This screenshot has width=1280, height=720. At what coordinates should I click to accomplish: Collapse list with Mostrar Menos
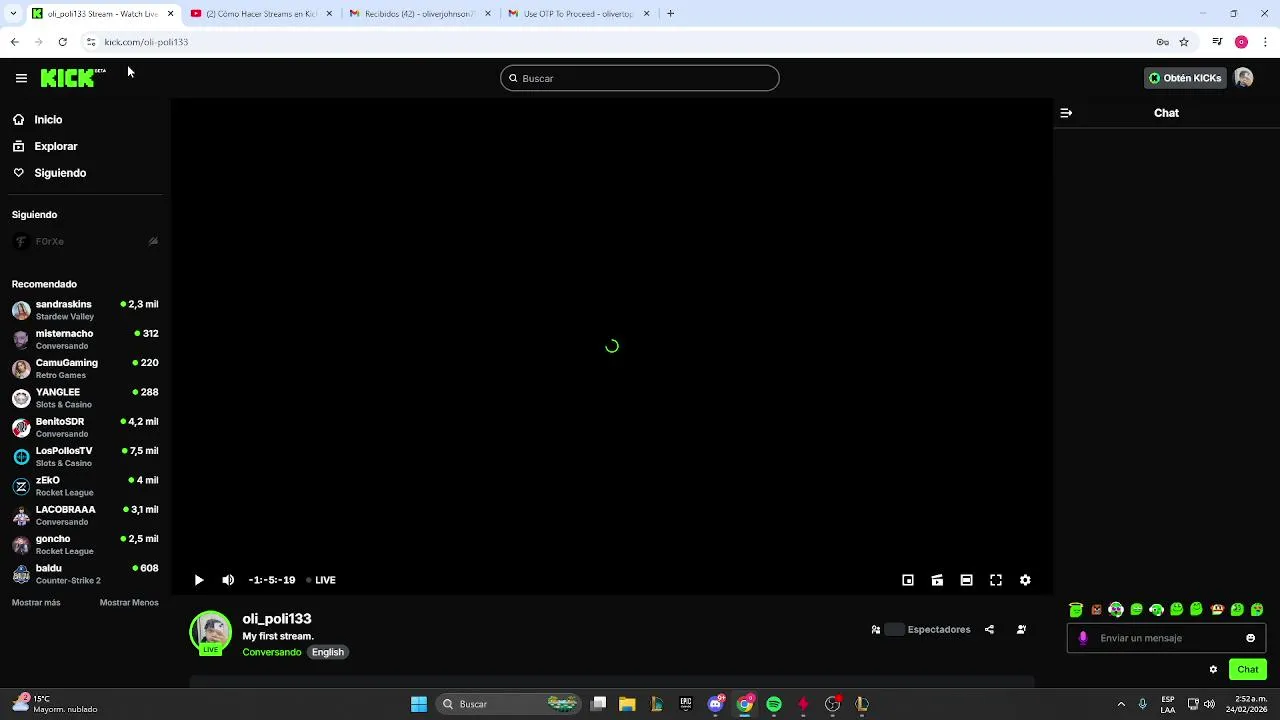tap(129, 603)
